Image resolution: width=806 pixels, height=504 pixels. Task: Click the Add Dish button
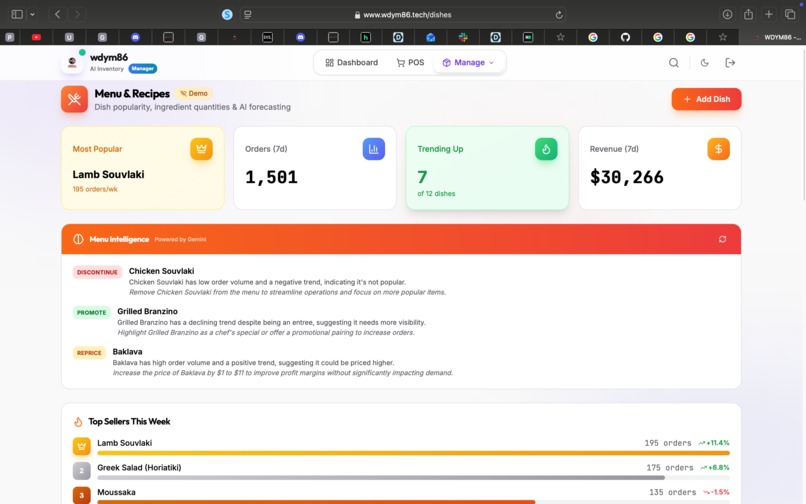point(706,99)
